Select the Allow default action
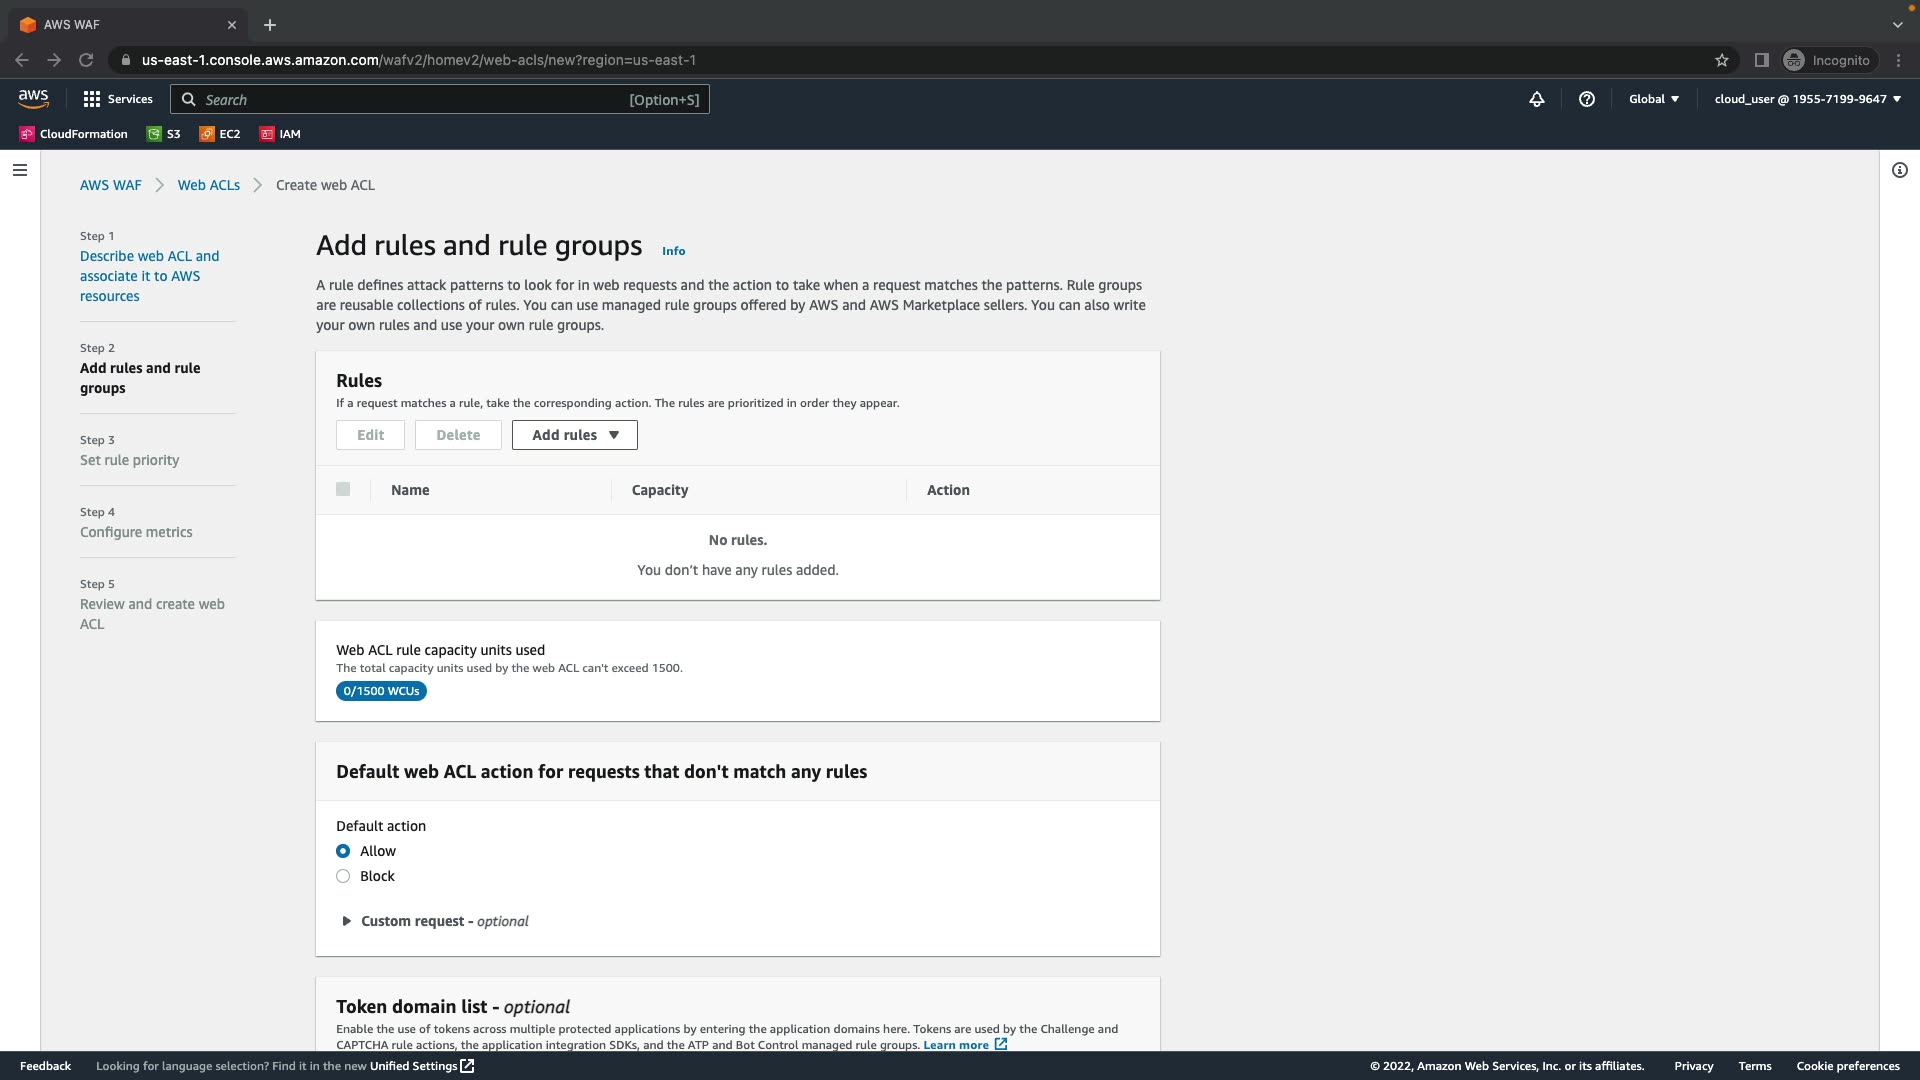1920x1080 pixels. tap(343, 851)
